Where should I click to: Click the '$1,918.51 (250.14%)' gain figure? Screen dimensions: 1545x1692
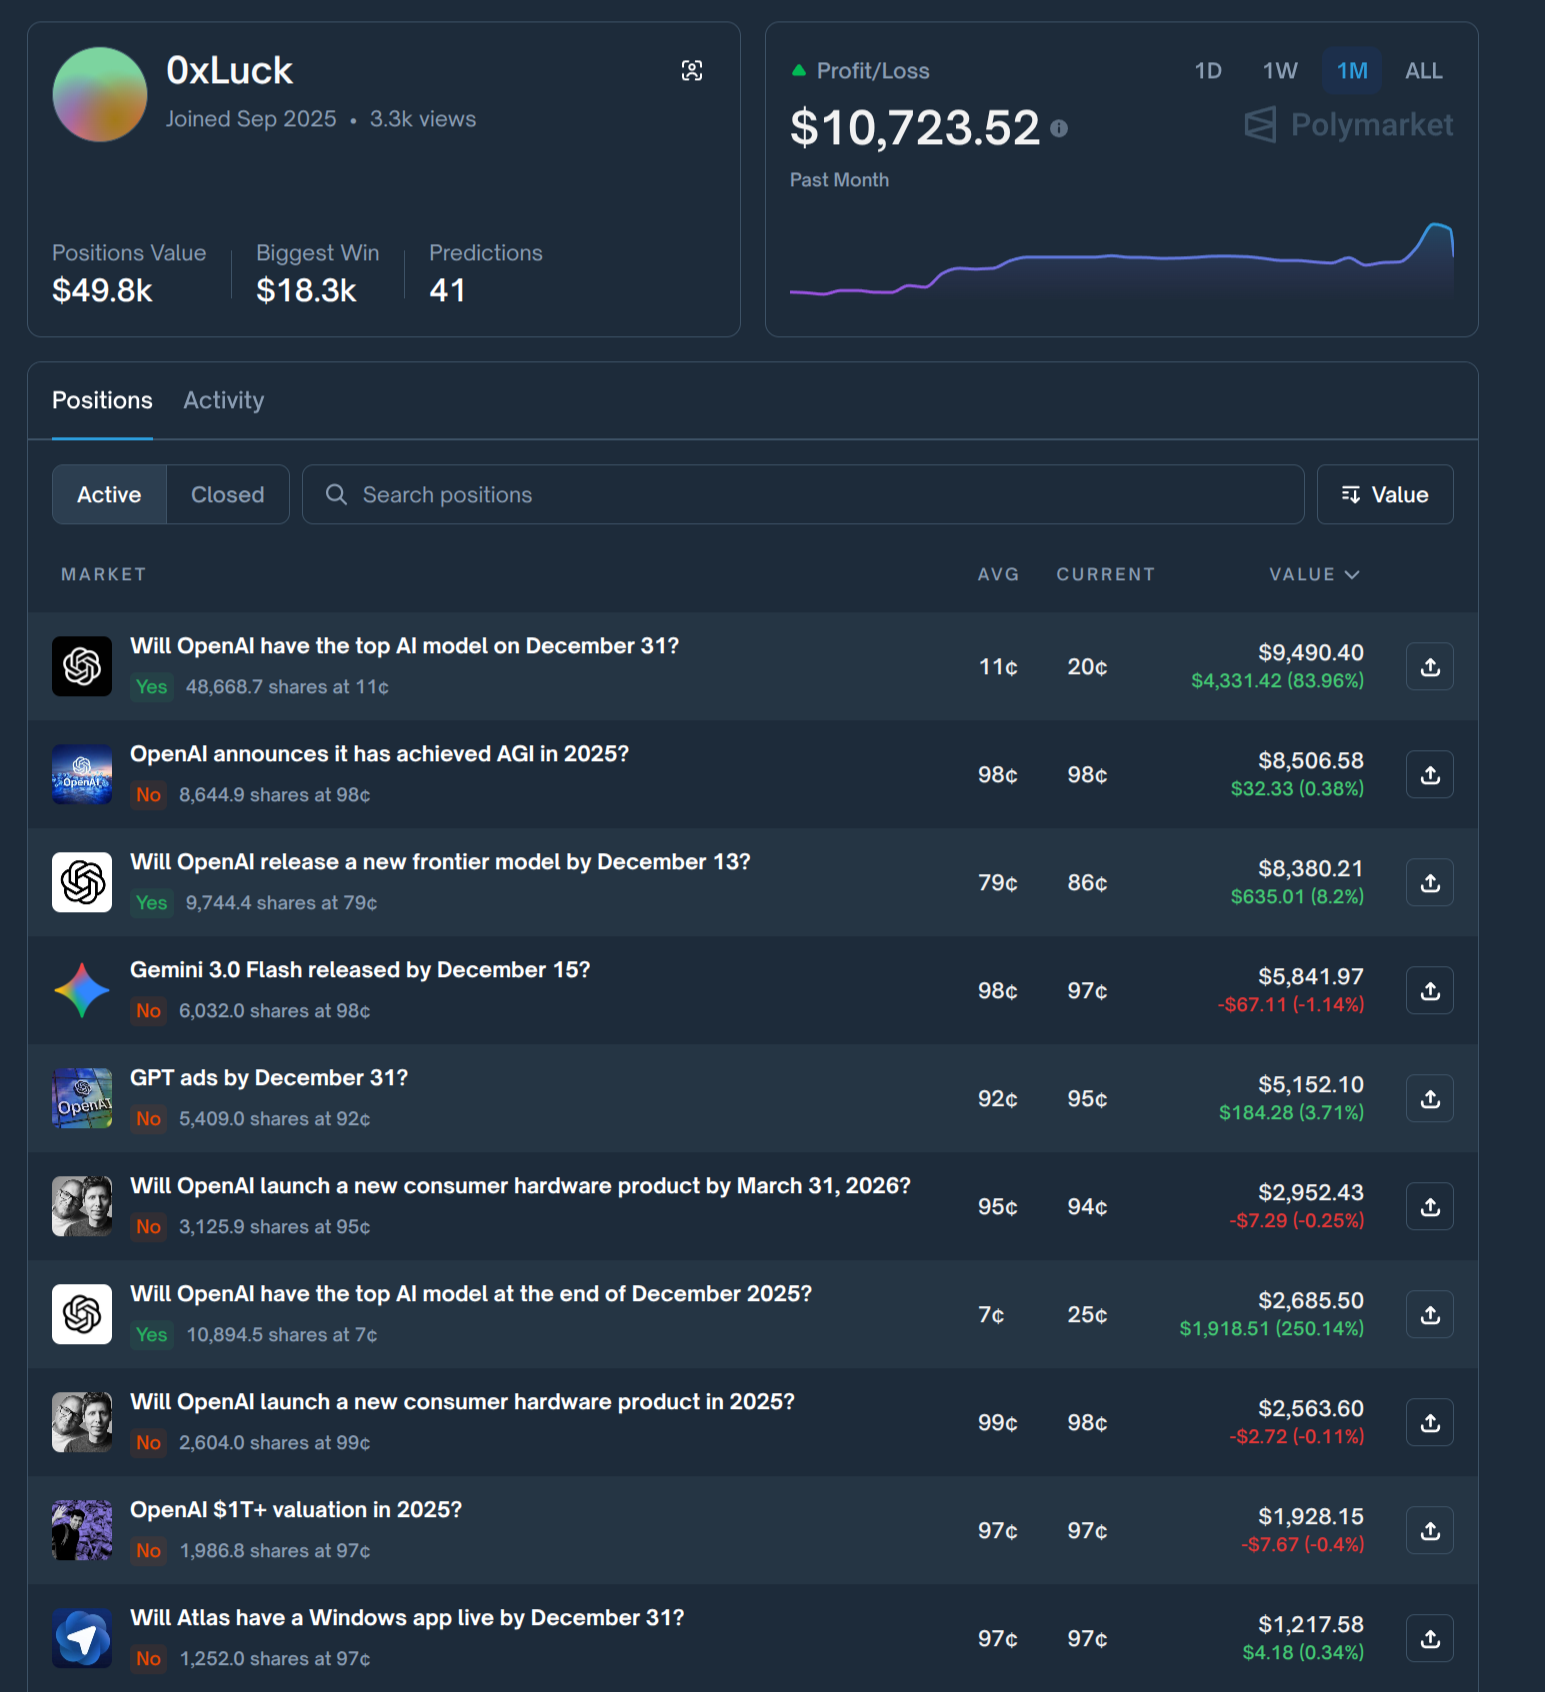1271,1329
